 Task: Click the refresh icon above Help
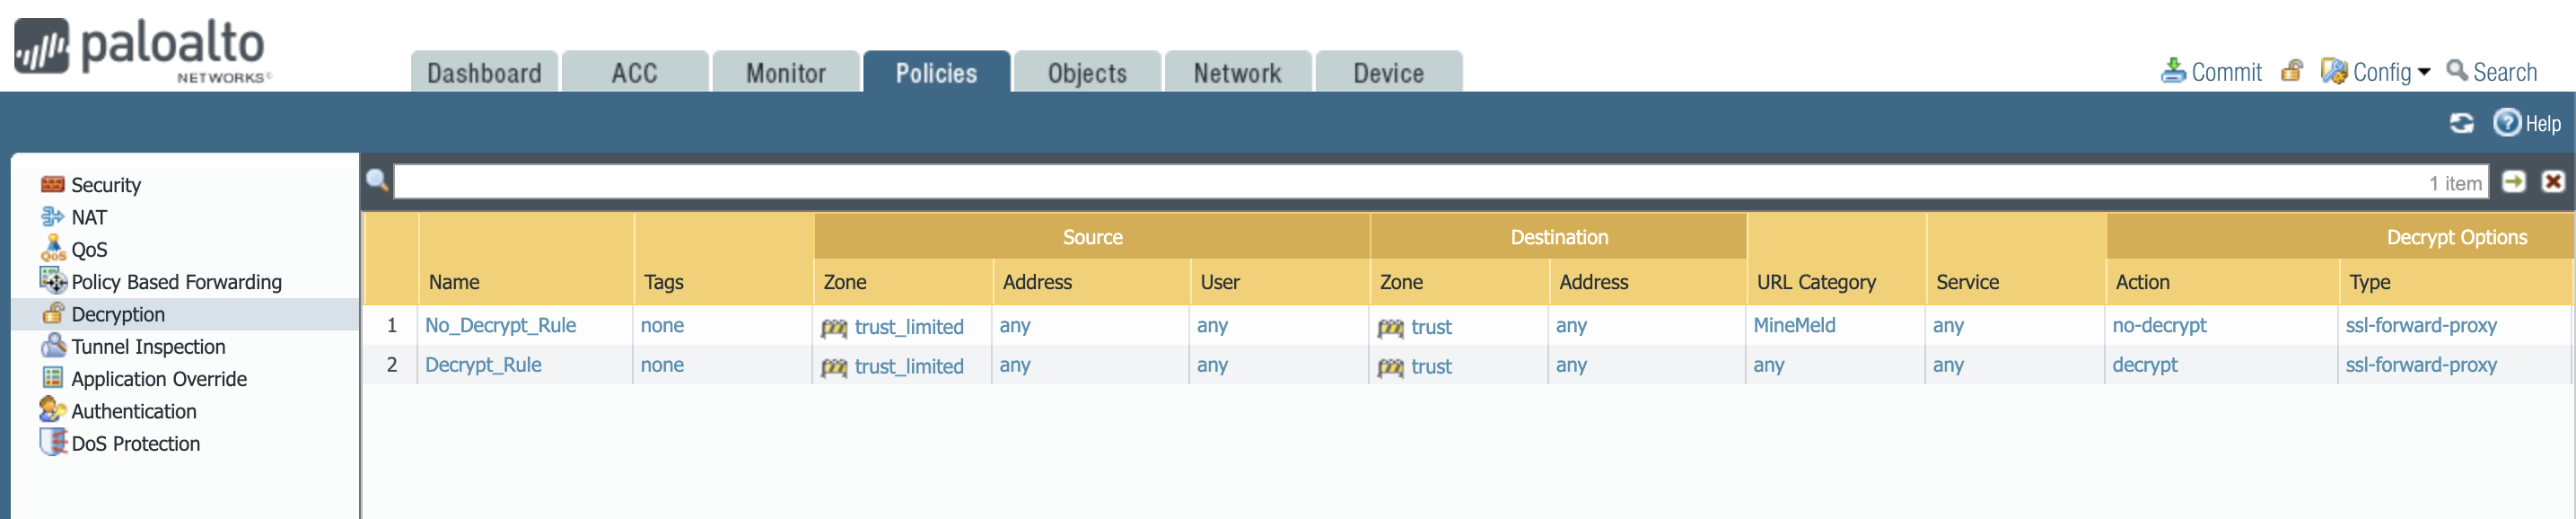(x=2461, y=123)
